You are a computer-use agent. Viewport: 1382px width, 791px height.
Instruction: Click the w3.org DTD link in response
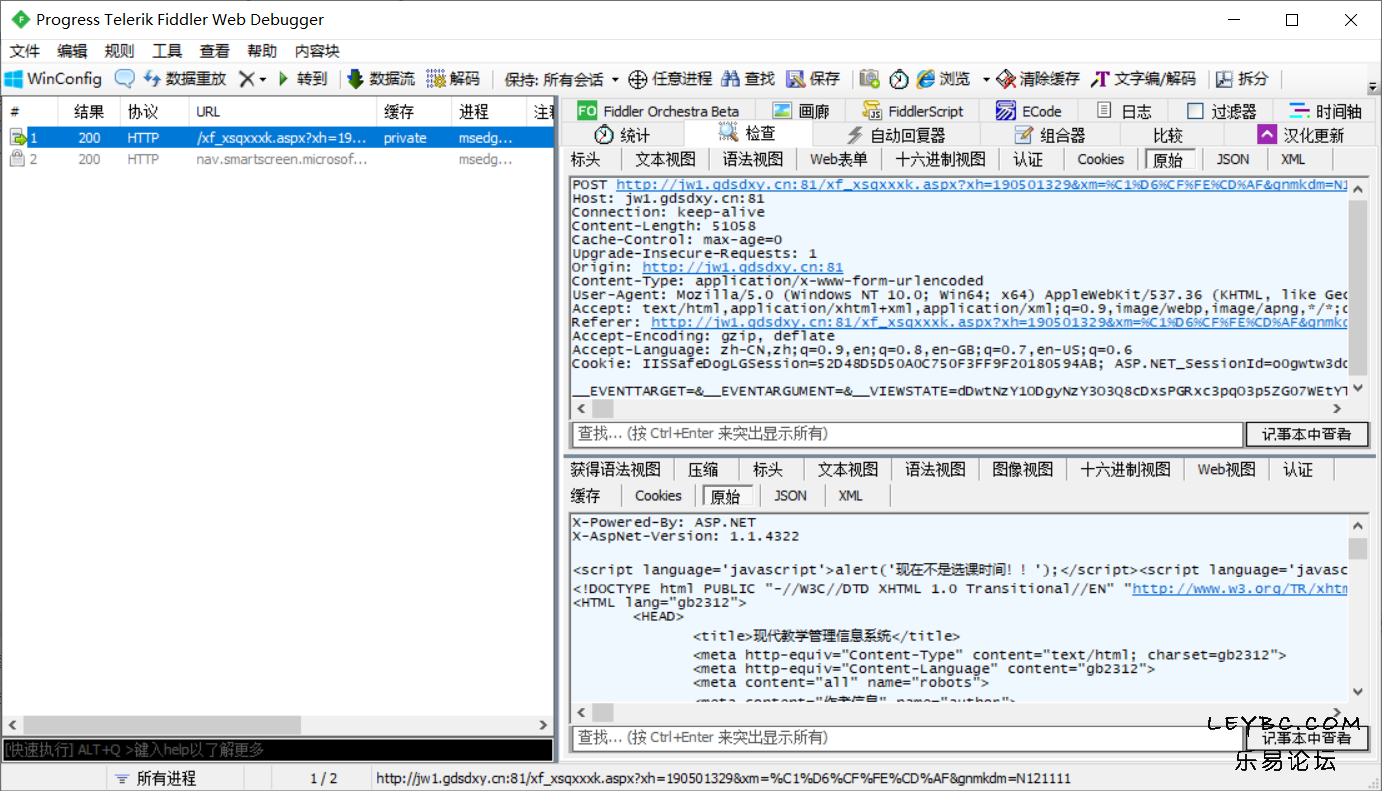pos(1240,589)
